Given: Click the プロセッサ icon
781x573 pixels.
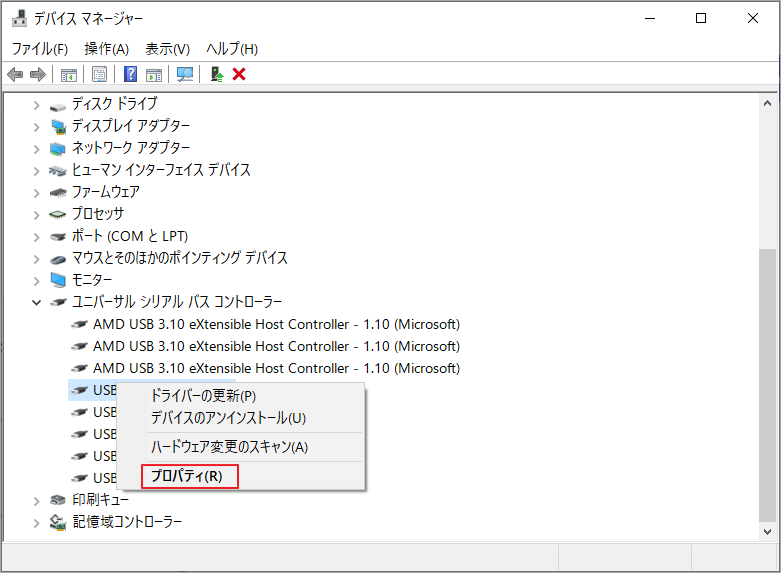Looking at the screenshot, I should click(58, 214).
